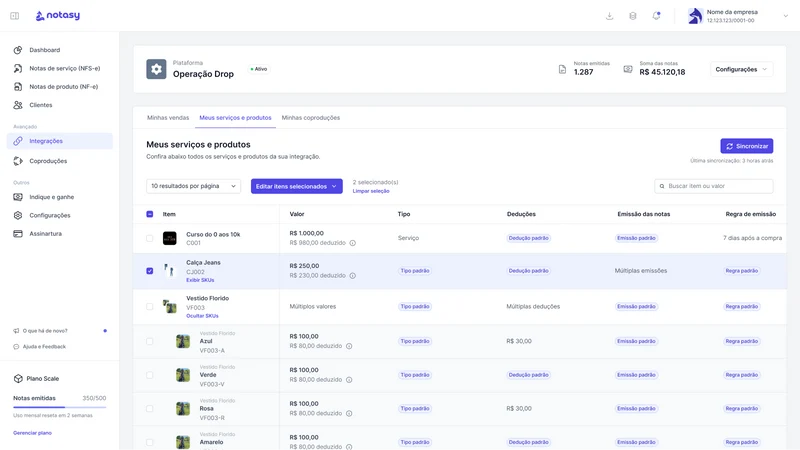Click the Limpar seleção link
Image resolution: width=800 pixels, height=450 pixels.
pos(371,191)
